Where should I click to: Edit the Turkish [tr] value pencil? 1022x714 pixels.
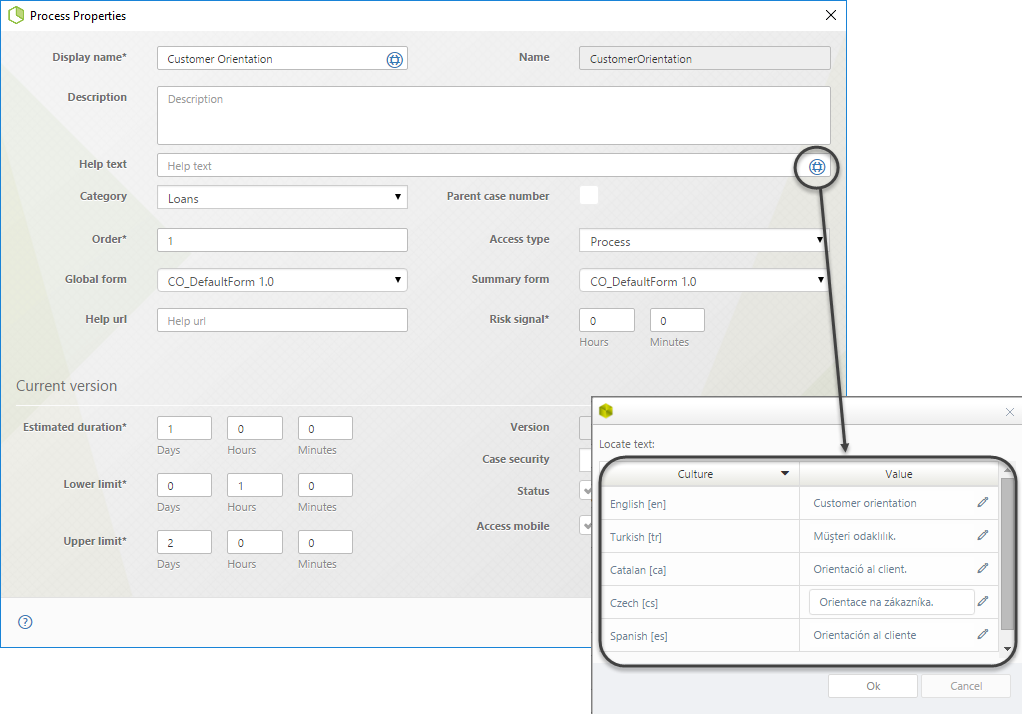click(x=983, y=535)
